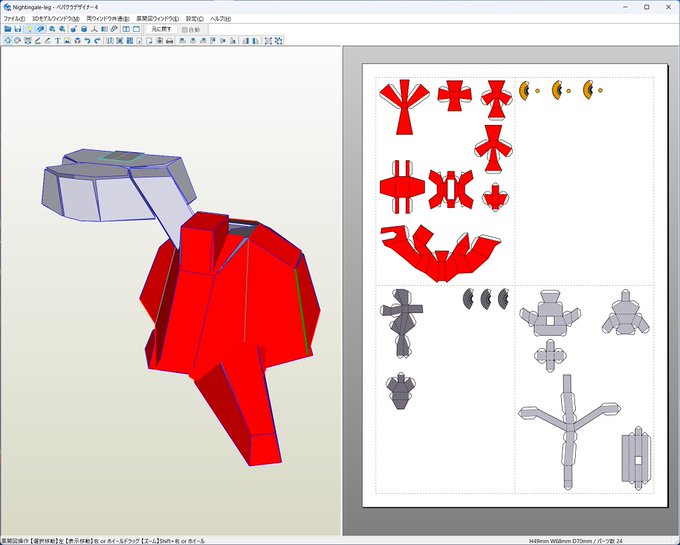Select the light gray cross-shaped part
Image resolution: width=680 pixels, height=545 pixels.
[x=550, y=356]
